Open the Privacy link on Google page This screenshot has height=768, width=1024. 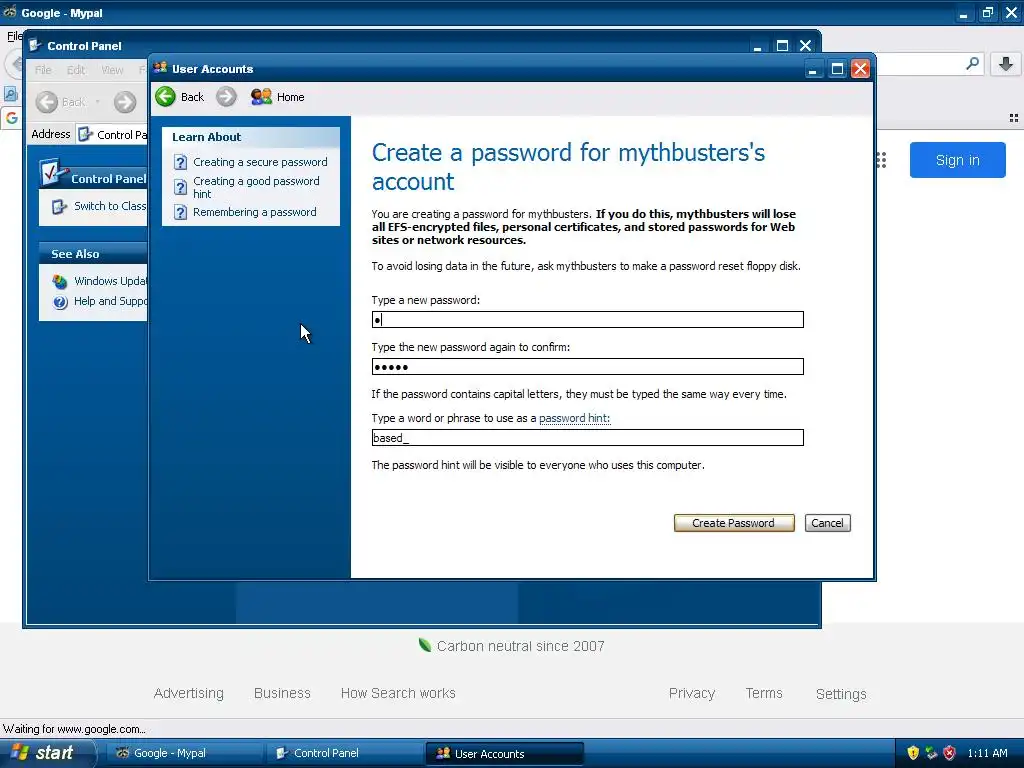point(692,694)
